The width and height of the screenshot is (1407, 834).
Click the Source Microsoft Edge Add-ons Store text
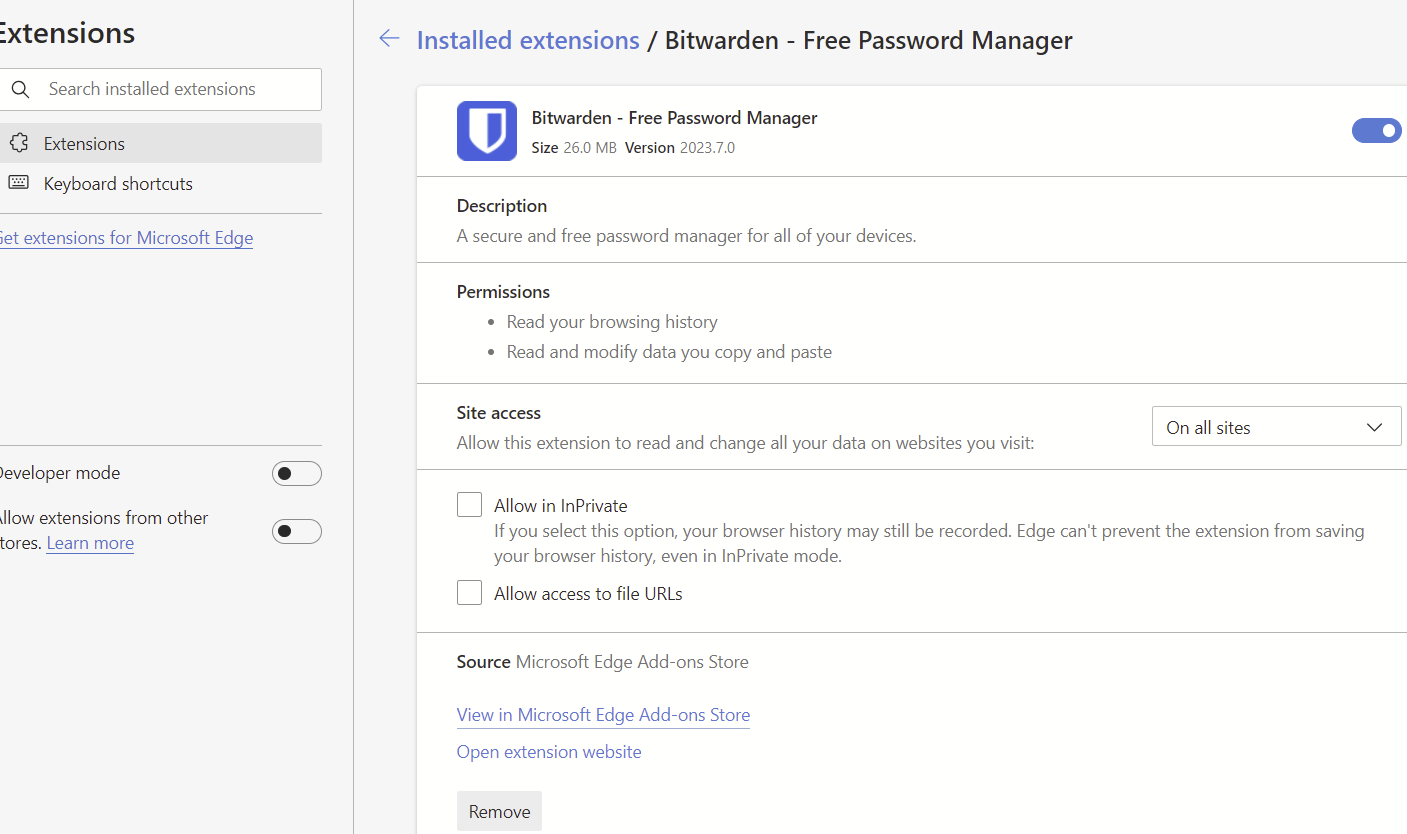(603, 662)
